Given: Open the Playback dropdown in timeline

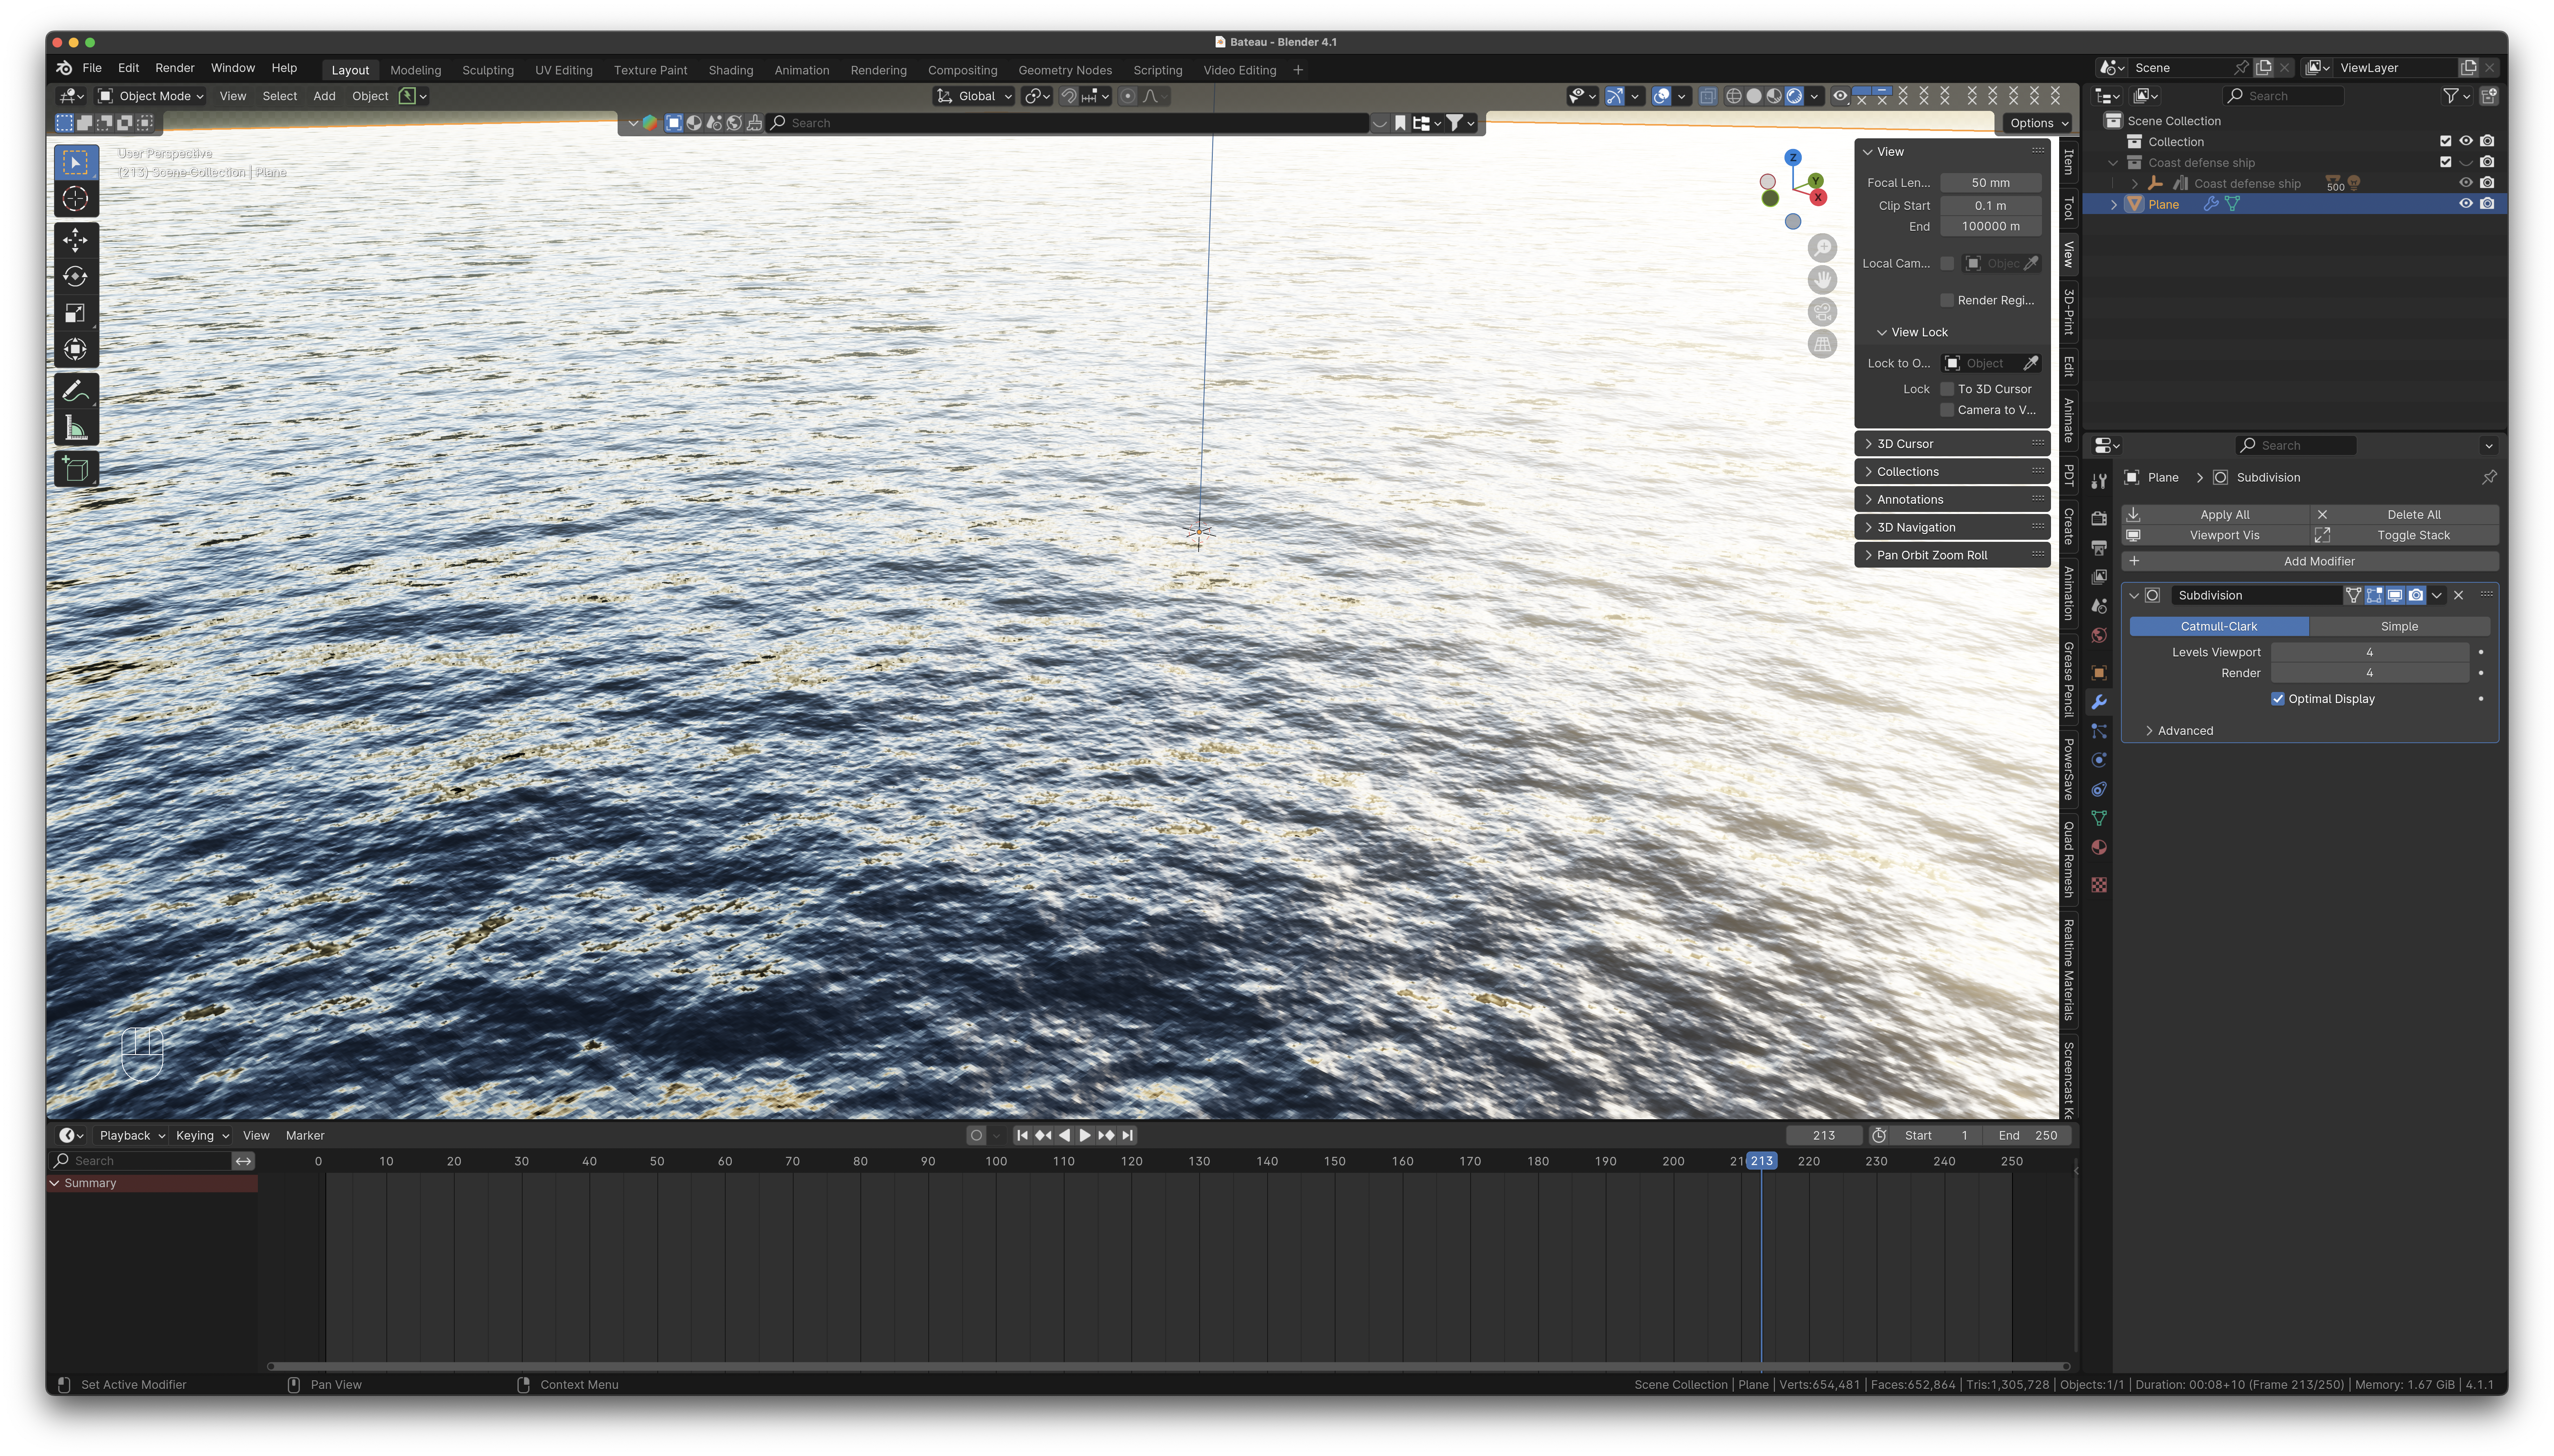Looking at the screenshot, I should point(132,1135).
